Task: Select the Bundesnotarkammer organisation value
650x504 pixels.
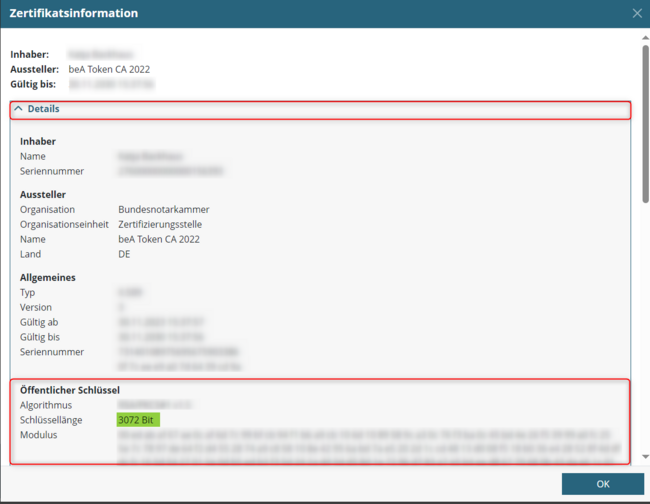Action: click(x=163, y=210)
